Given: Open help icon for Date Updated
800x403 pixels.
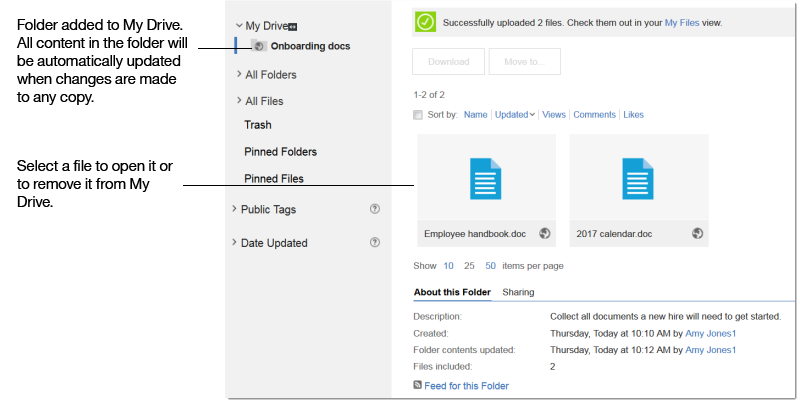Looking at the screenshot, I should (375, 242).
